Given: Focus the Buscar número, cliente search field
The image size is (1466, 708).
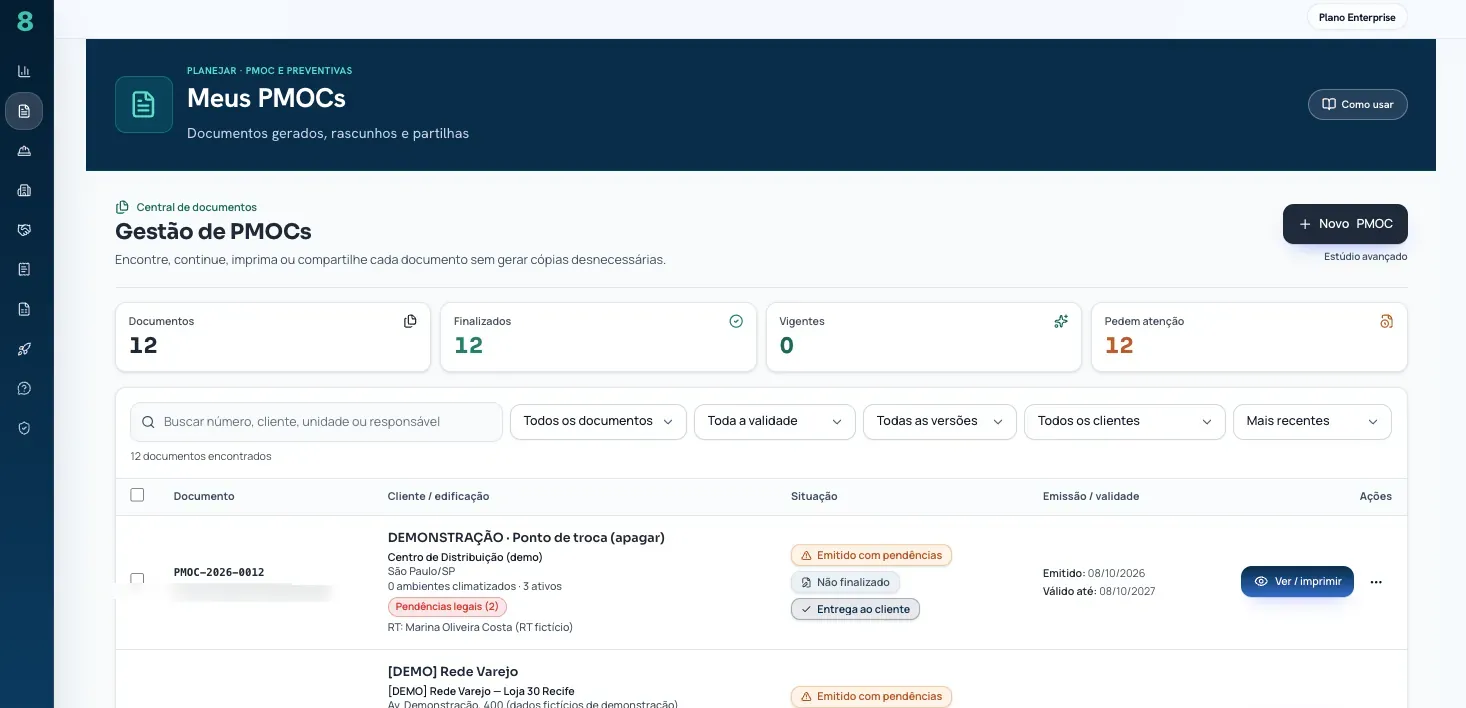Looking at the screenshot, I should [316, 422].
